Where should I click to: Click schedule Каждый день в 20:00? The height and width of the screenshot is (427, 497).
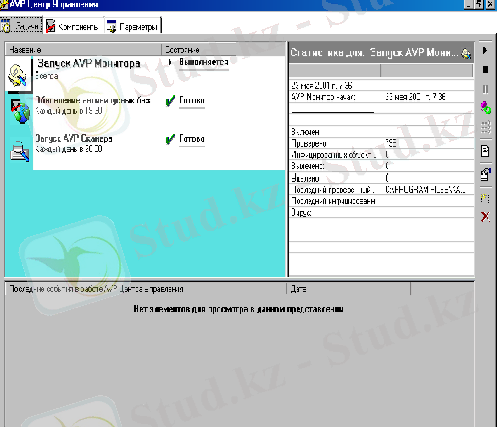(69, 149)
